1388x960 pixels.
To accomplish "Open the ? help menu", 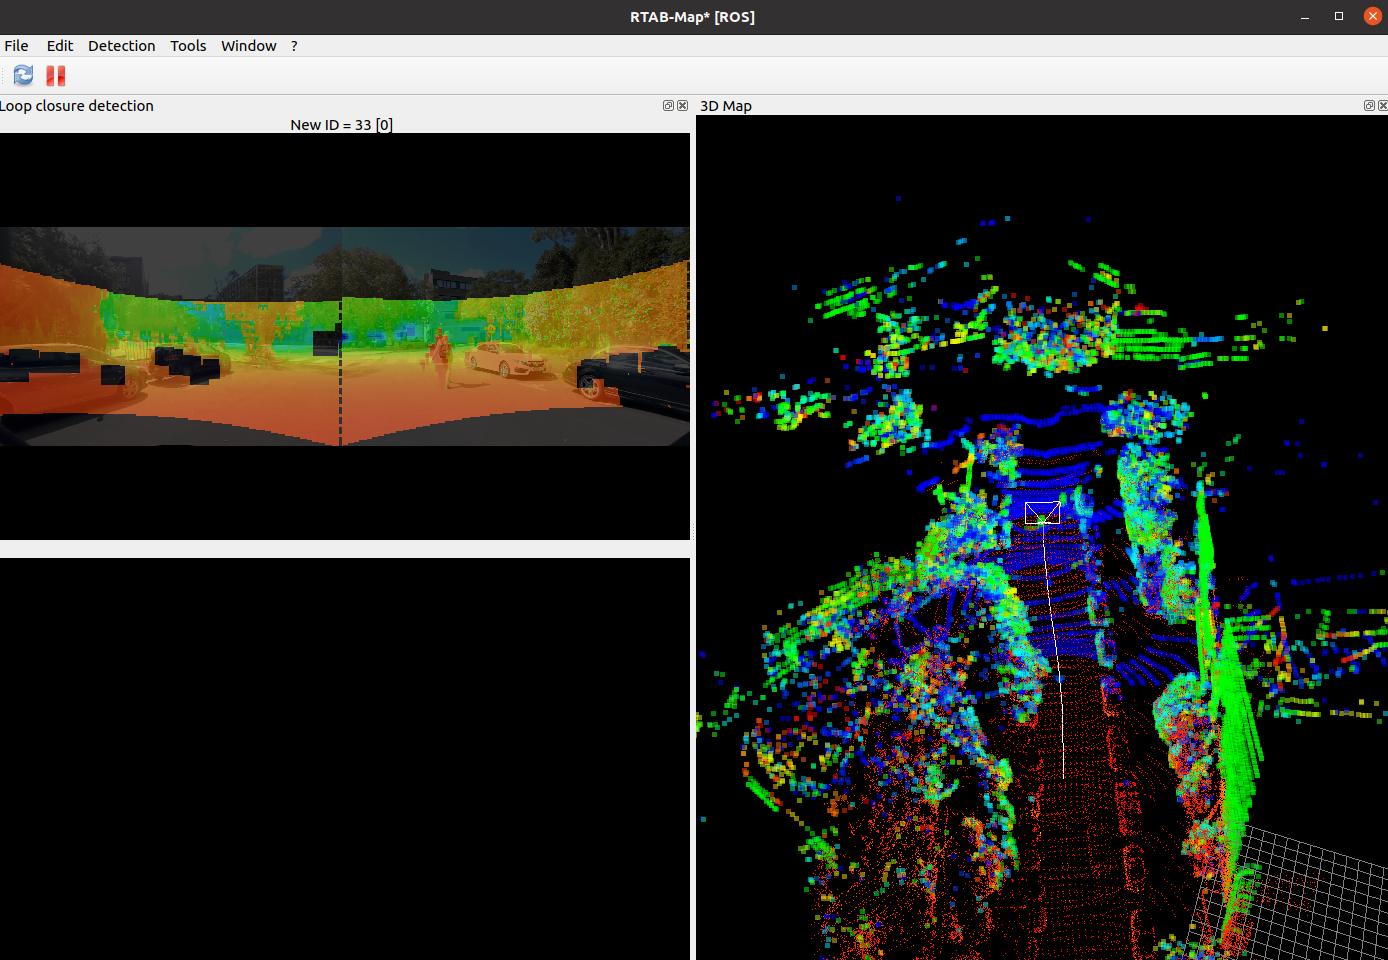I will pos(294,46).
